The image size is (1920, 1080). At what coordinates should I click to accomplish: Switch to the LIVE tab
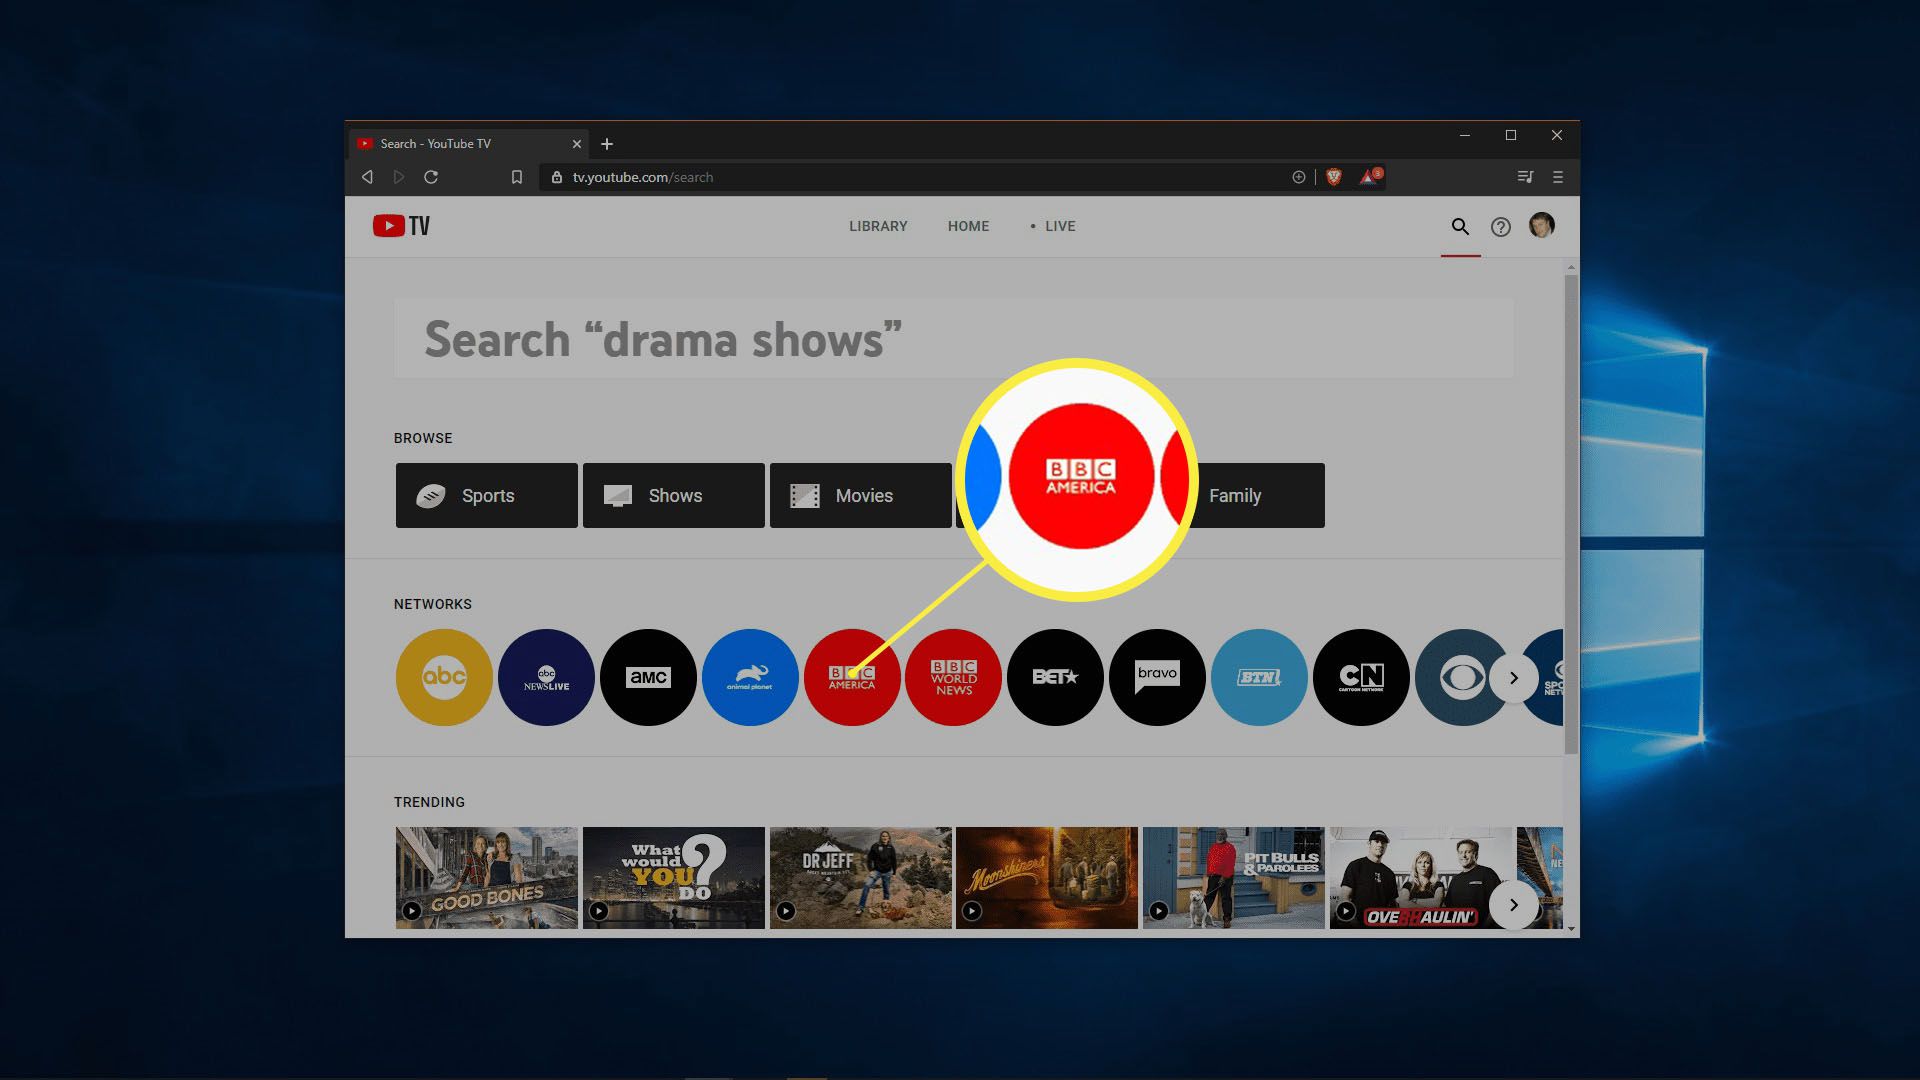pyautogui.click(x=1053, y=226)
